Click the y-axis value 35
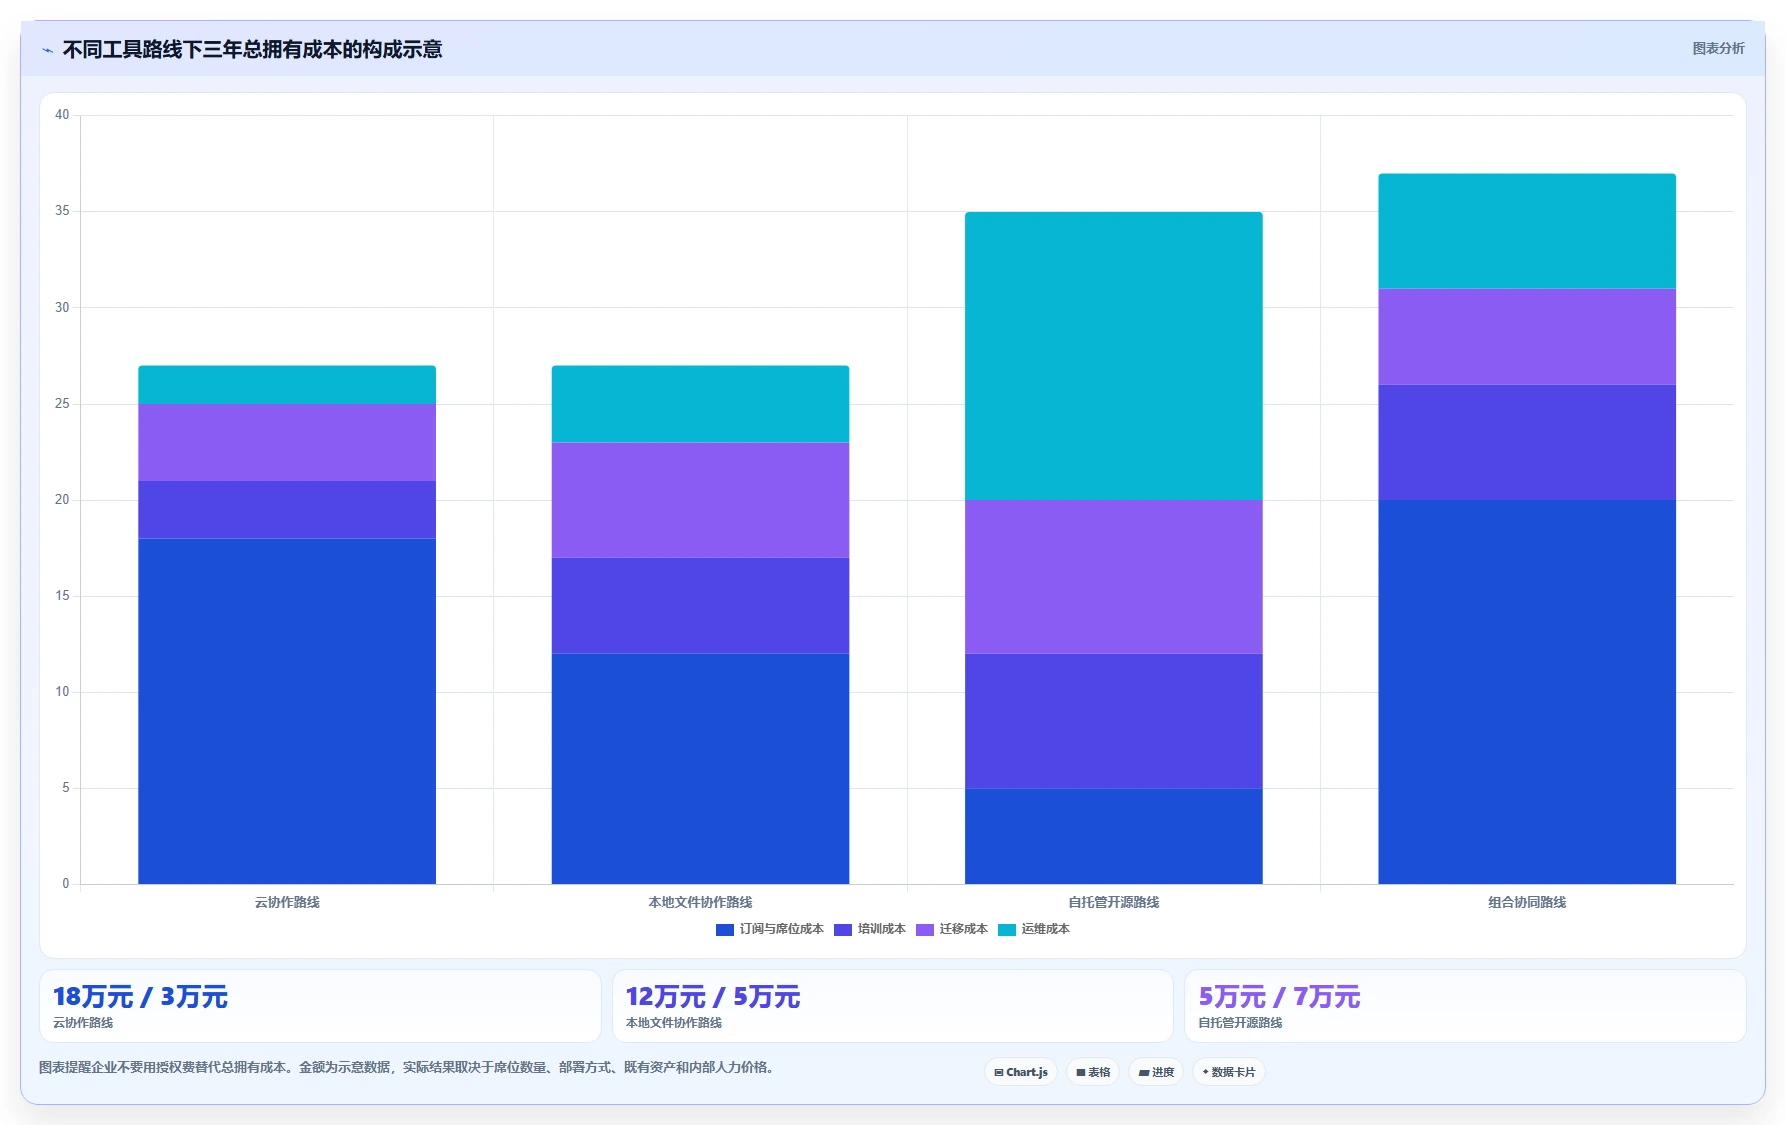1786x1125 pixels. pyautogui.click(x=62, y=211)
